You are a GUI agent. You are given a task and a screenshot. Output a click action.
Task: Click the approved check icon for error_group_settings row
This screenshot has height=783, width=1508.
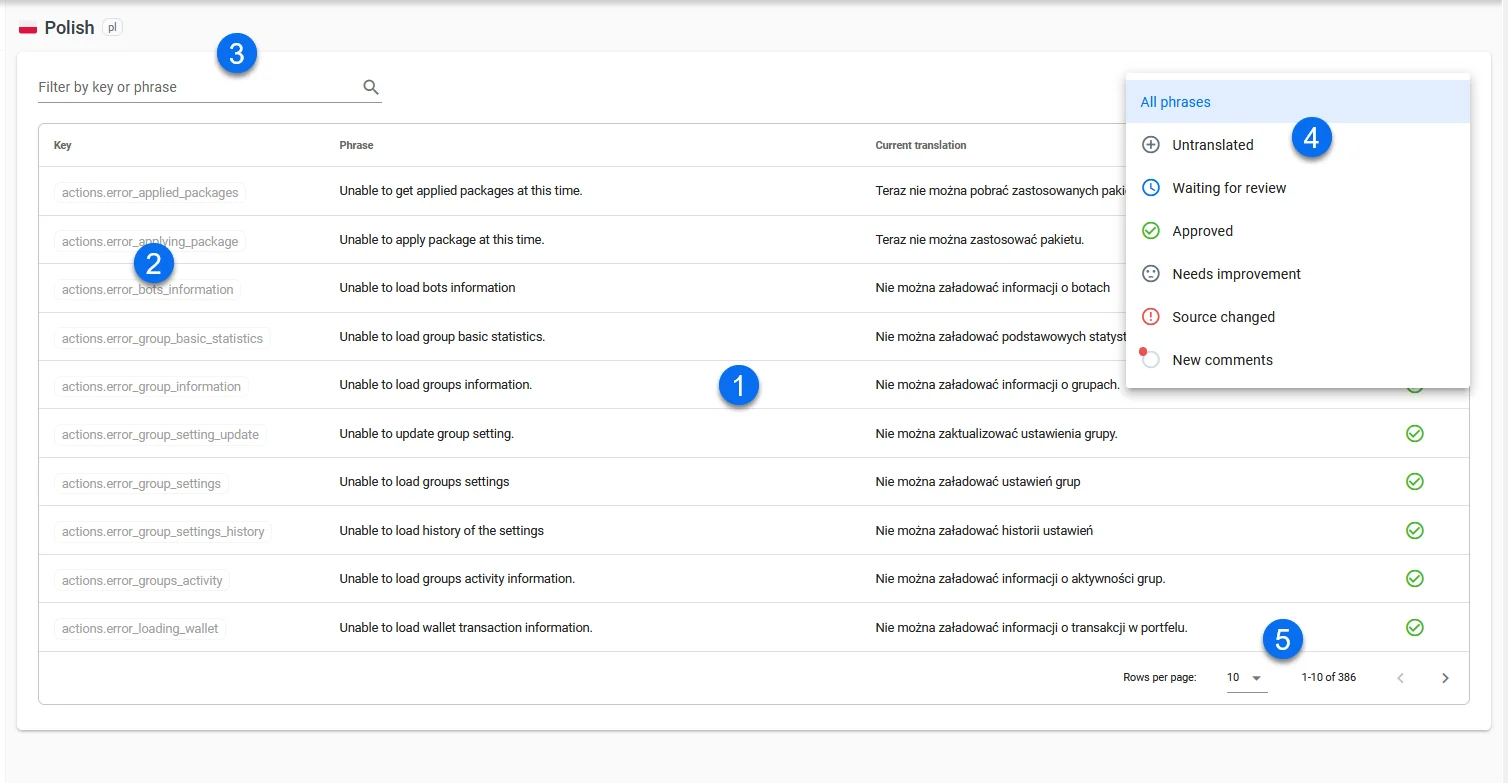click(x=1415, y=482)
